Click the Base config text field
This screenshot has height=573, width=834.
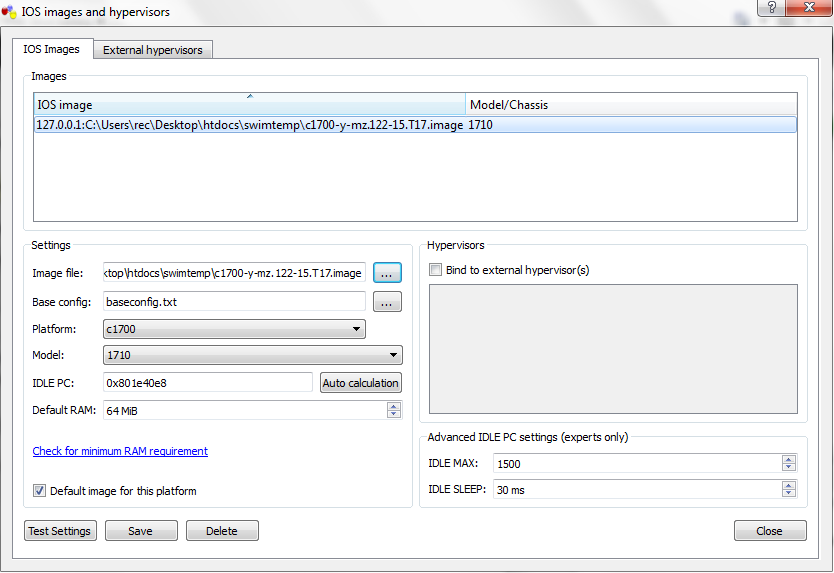[x=234, y=302]
